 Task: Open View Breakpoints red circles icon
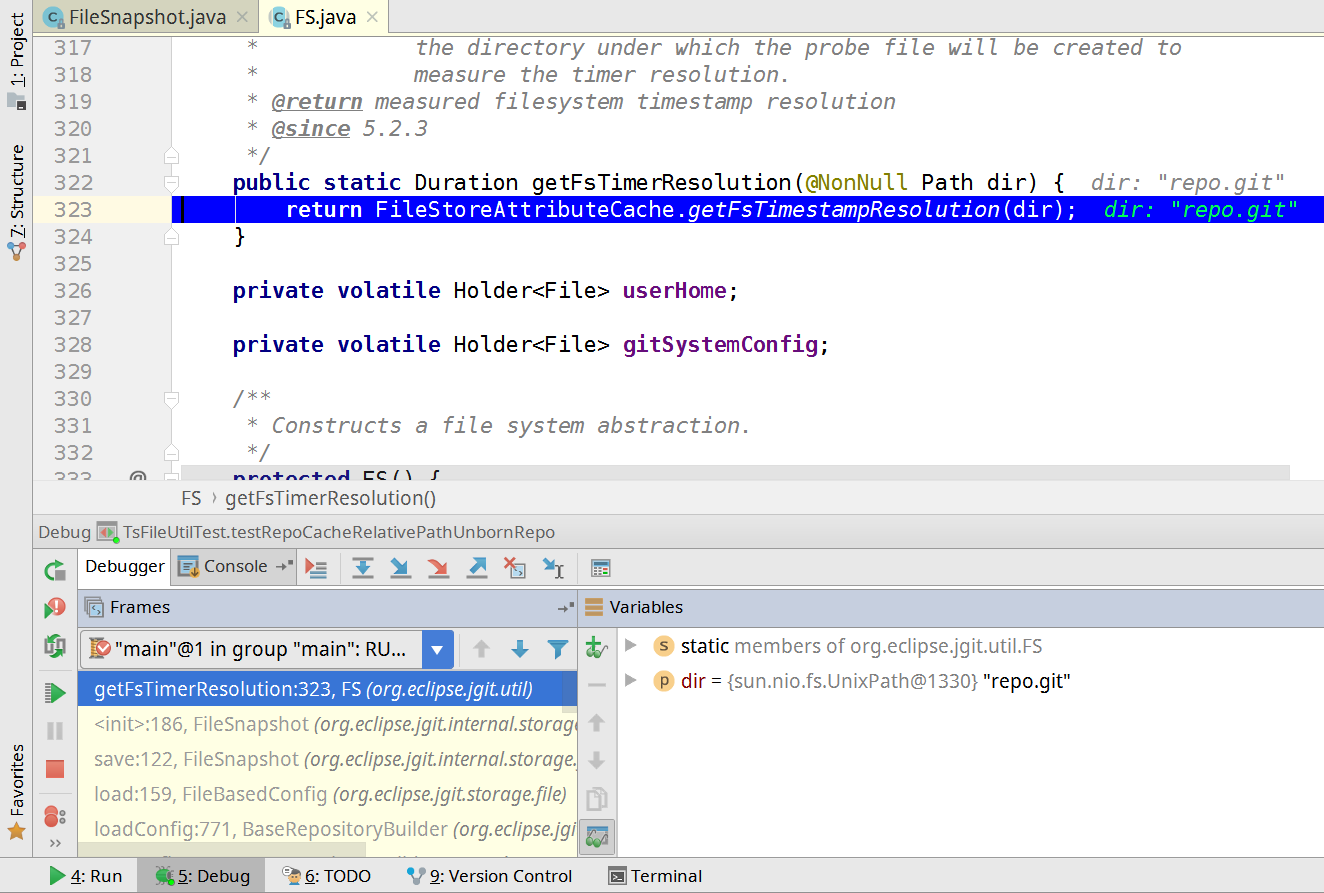click(x=55, y=816)
